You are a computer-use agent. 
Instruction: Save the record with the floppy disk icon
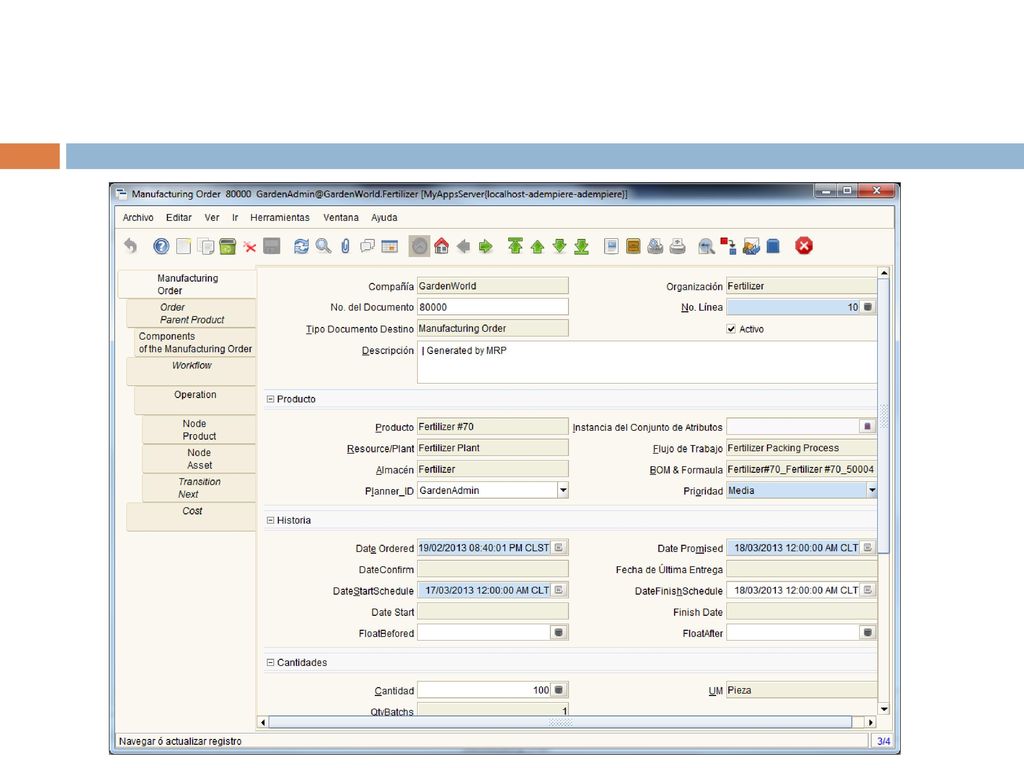272,246
